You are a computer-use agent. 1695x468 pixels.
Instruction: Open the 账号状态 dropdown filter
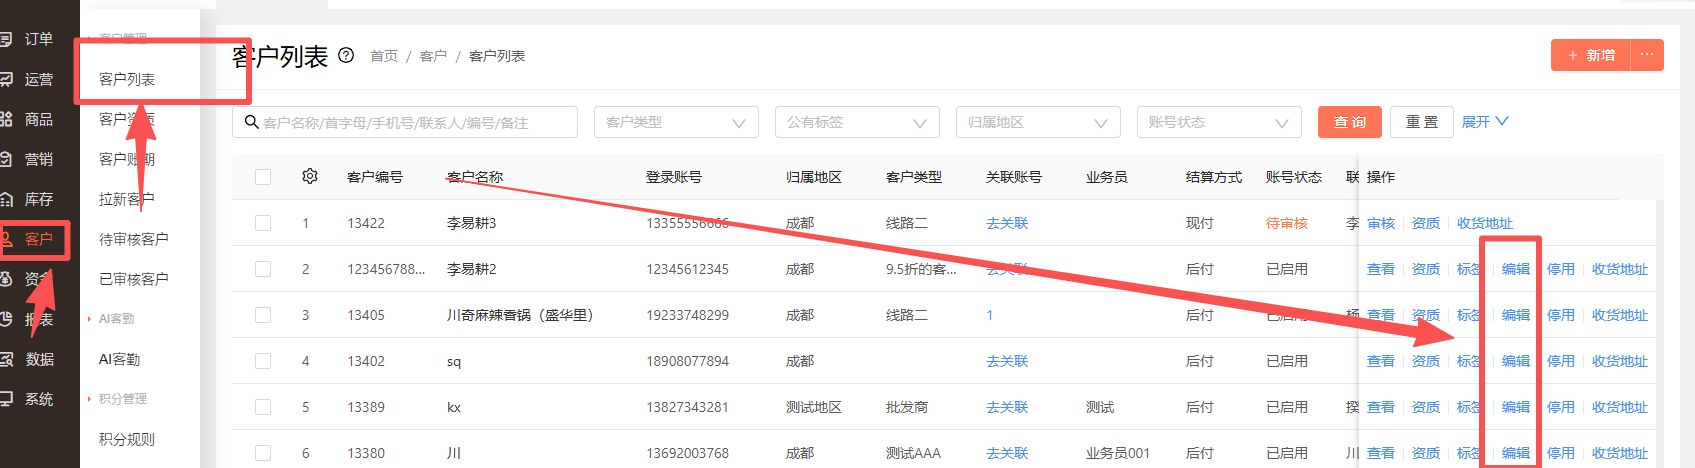coord(1219,122)
